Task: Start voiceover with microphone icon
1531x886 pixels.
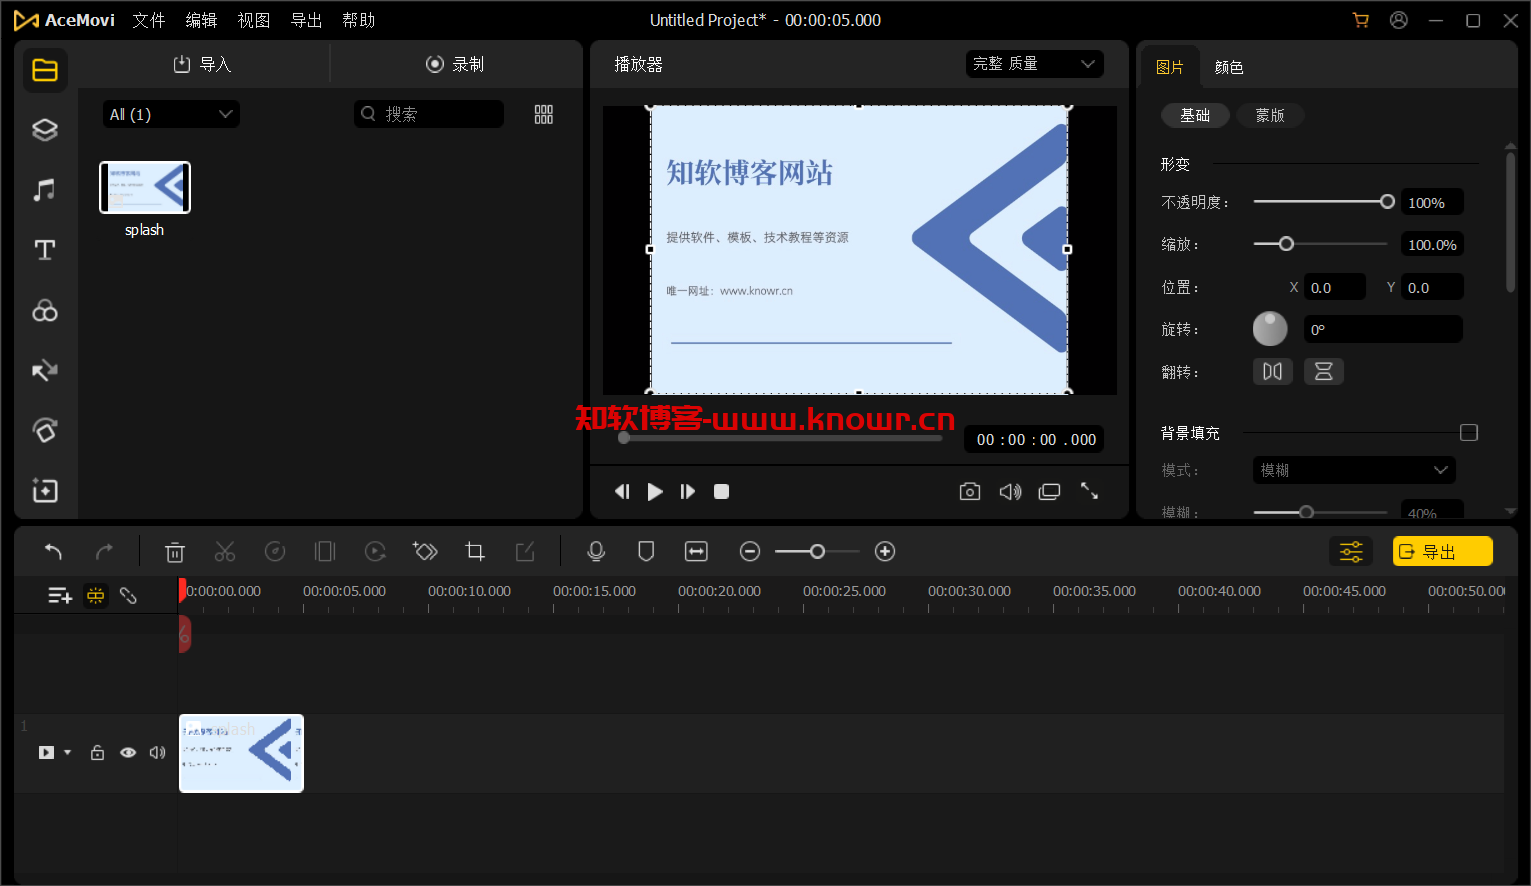Action: (596, 551)
